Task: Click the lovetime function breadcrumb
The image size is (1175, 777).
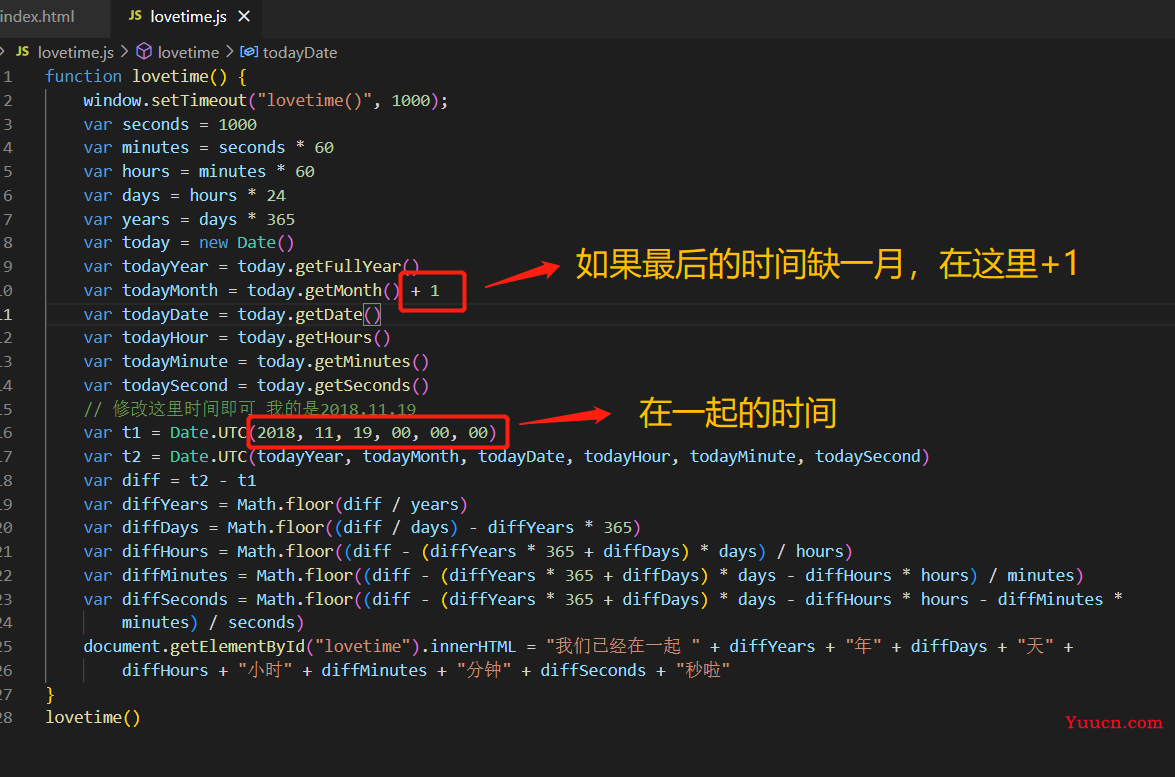Action: point(188,52)
